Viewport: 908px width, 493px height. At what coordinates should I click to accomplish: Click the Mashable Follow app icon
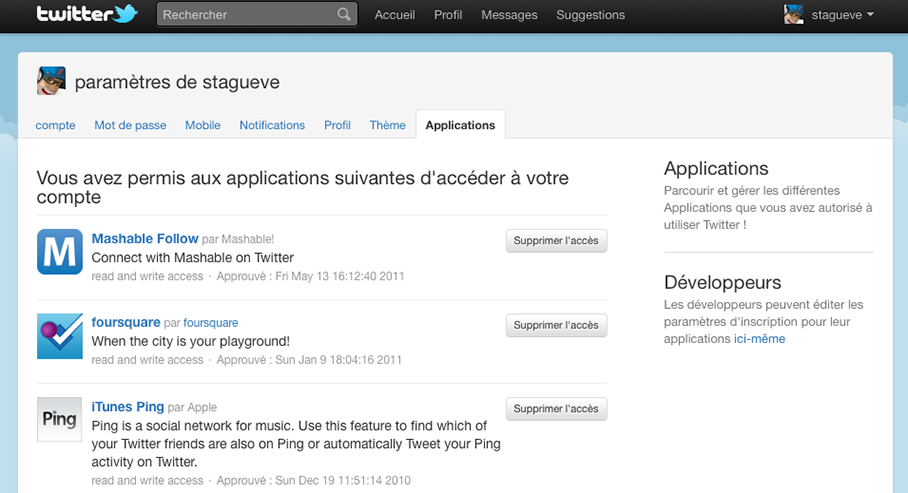(59, 252)
